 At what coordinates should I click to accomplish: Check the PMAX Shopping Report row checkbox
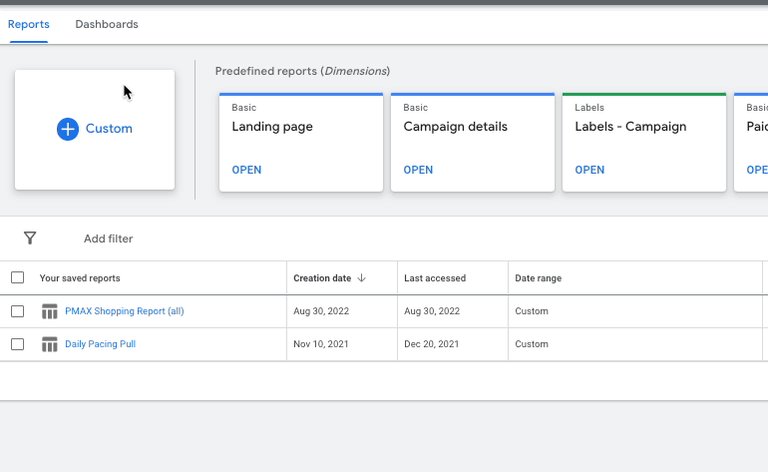pyautogui.click(x=18, y=311)
